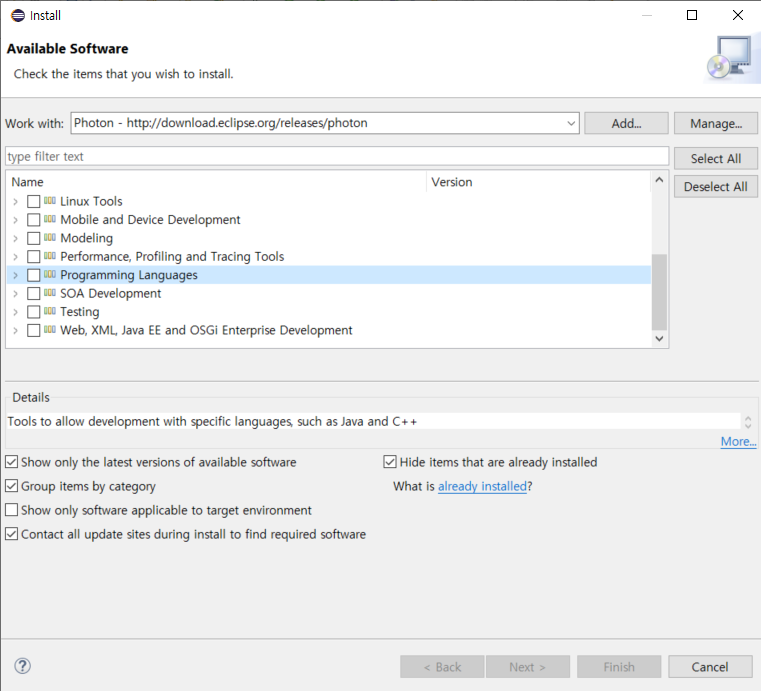Click the SOA Development category icon
761x691 pixels.
click(x=50, y=292)
